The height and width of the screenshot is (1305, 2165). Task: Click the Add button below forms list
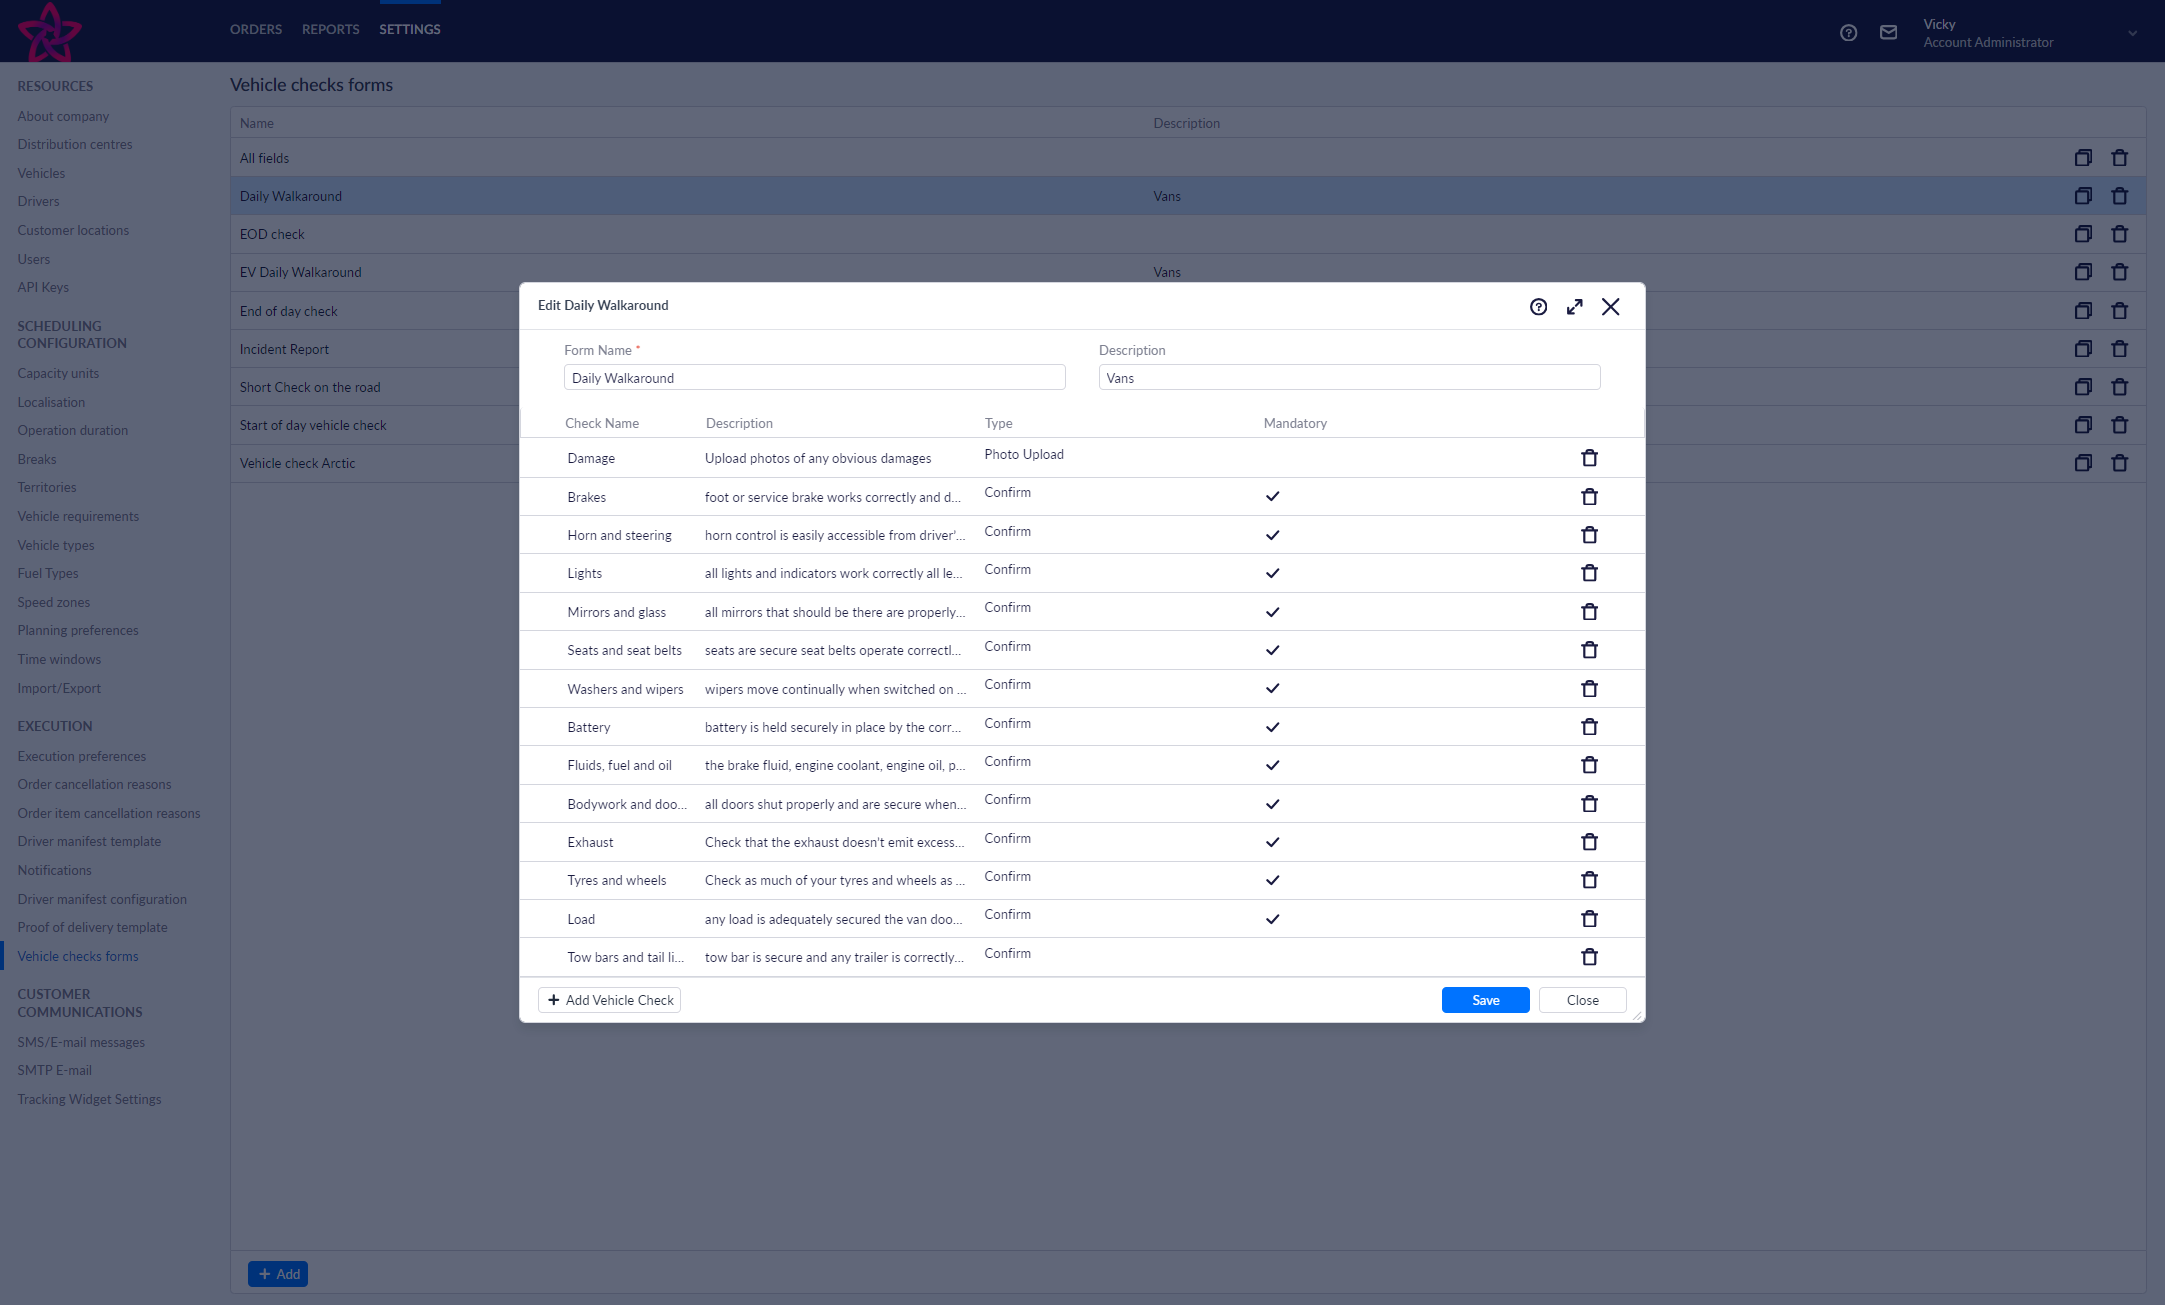(x=278, y=1274)
